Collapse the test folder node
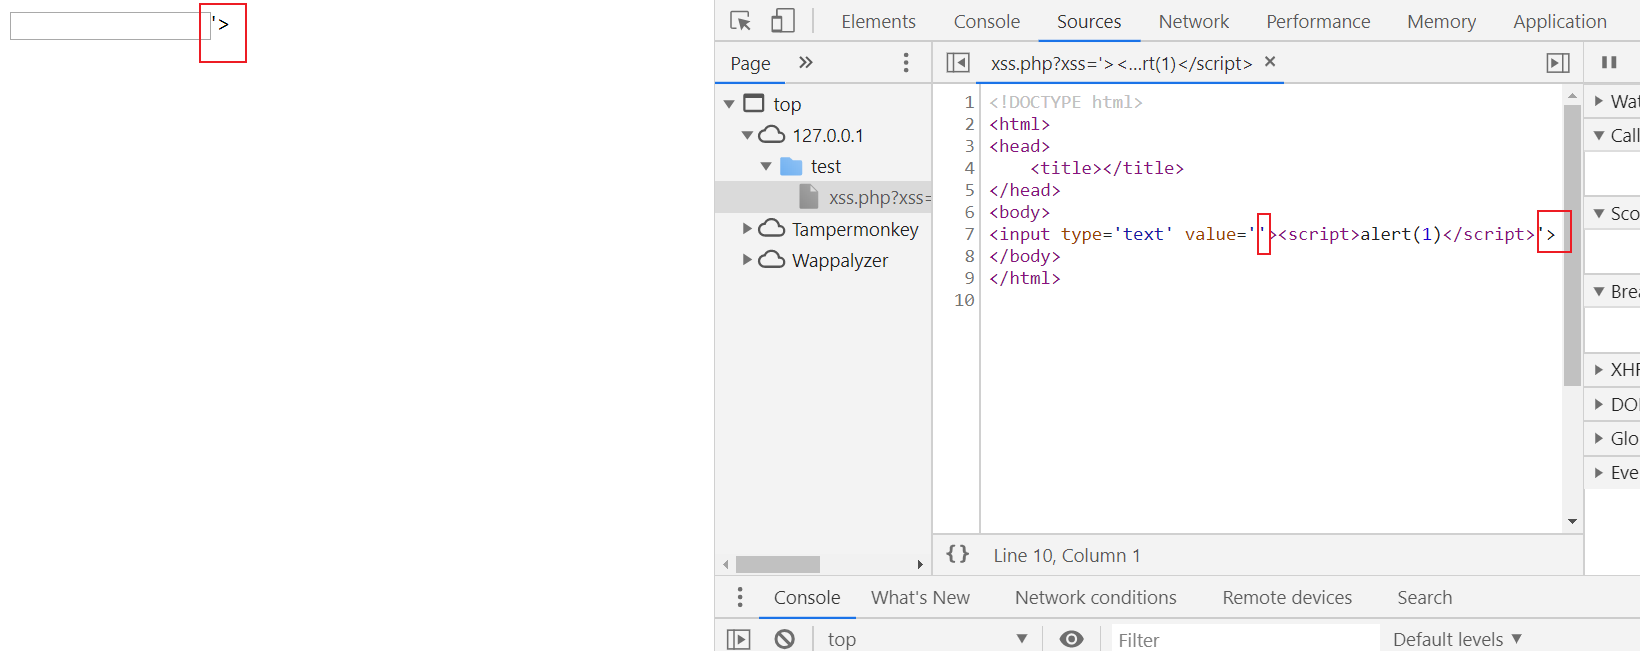Image resolution: width=1640 pixels, height=651 pixels. click(x=766, y=166)
